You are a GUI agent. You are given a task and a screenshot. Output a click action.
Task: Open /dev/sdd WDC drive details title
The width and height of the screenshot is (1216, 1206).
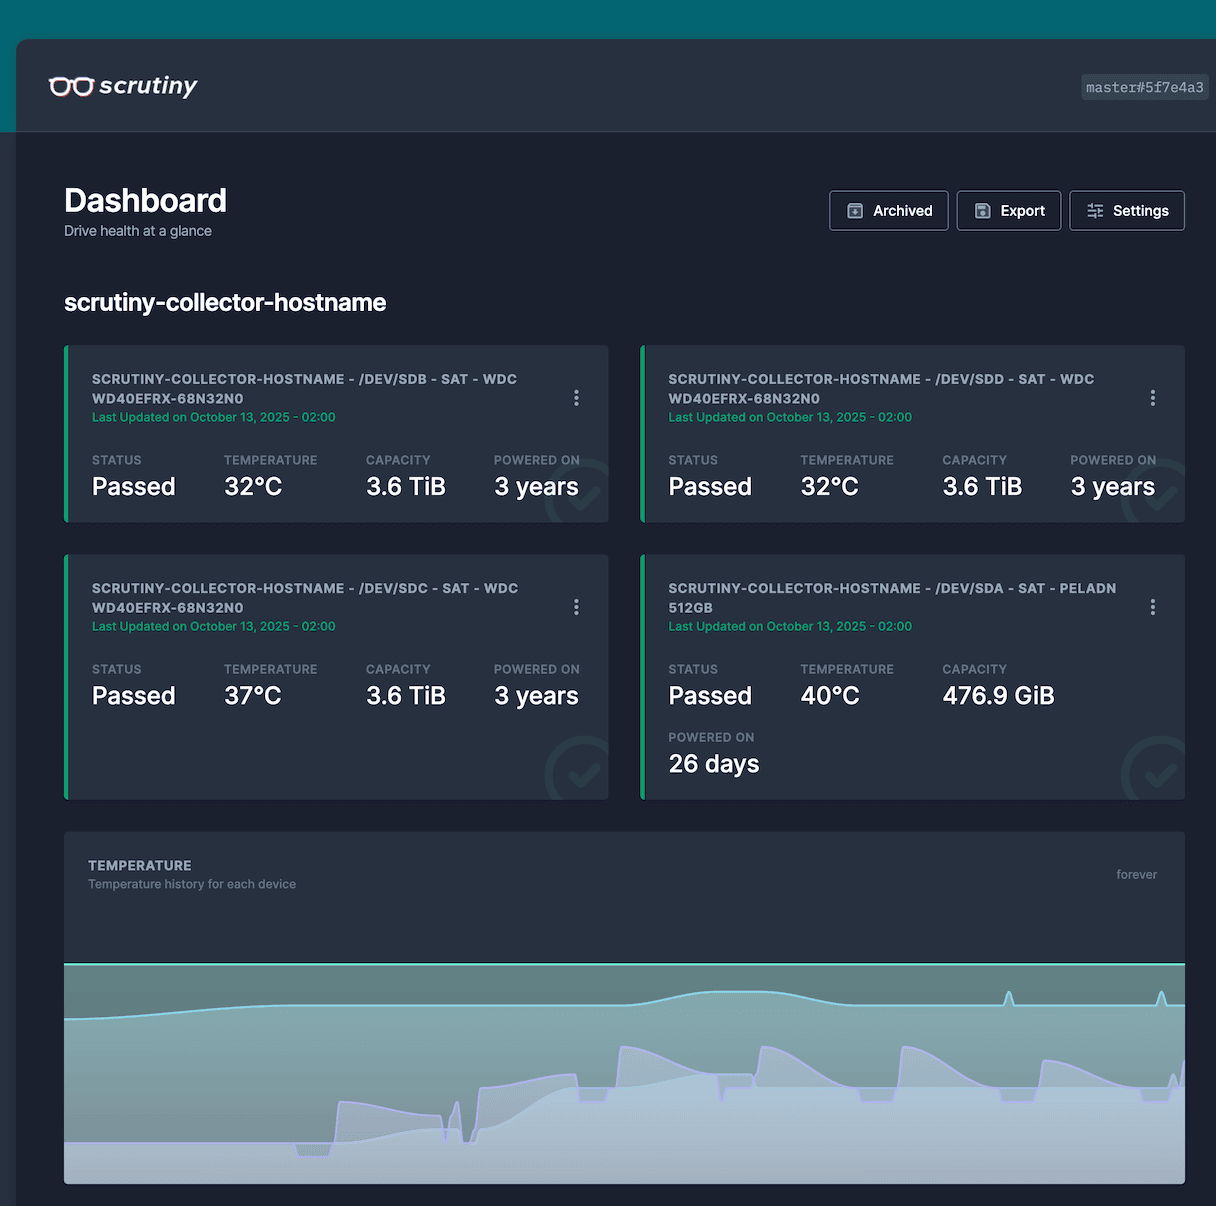click(x=880, y=388)
